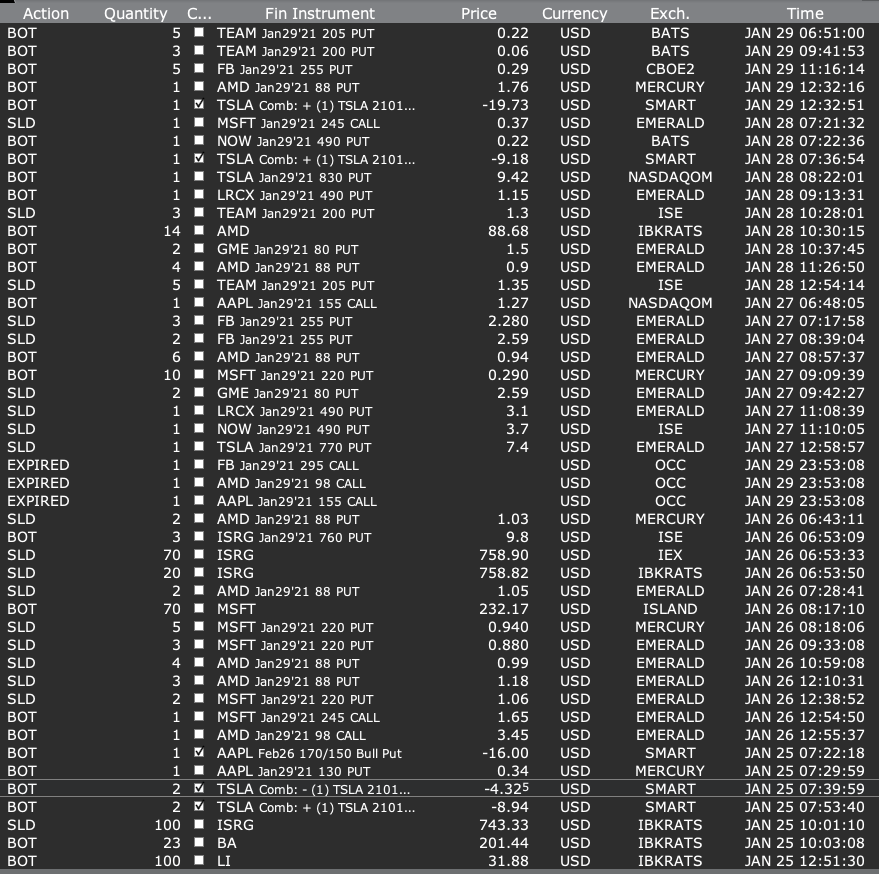Select AAPL Jan29'21 155 CALL bought at 1.27
This screenshot has height=874, width=879.
[x=297, y=303]
